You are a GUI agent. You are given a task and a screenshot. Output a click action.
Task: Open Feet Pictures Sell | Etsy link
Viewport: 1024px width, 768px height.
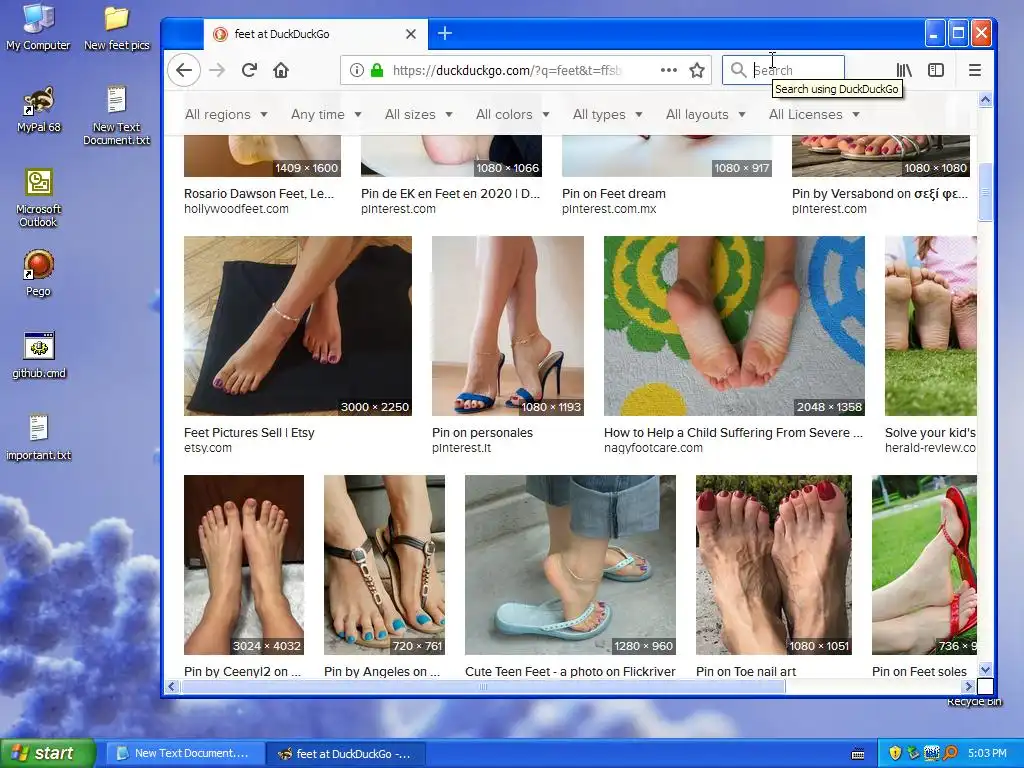tap(249, 432)
